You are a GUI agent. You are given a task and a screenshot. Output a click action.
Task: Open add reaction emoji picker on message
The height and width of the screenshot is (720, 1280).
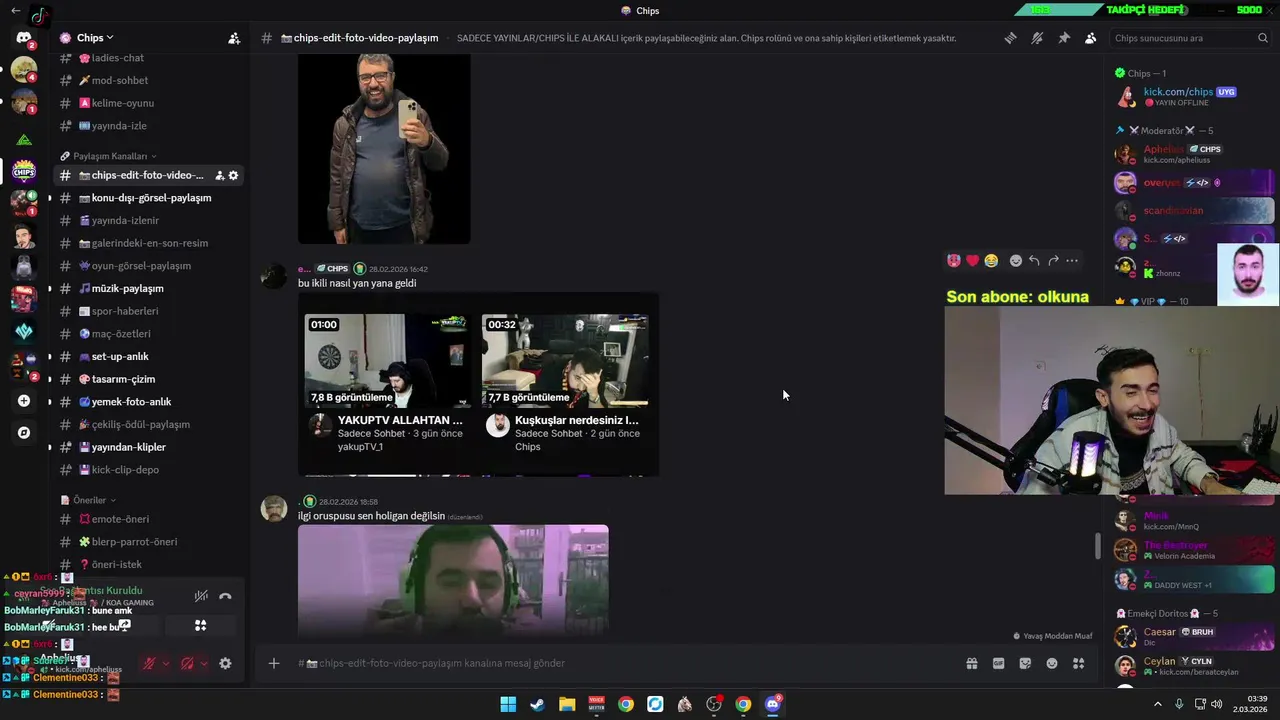click(x=1016, y=260)
